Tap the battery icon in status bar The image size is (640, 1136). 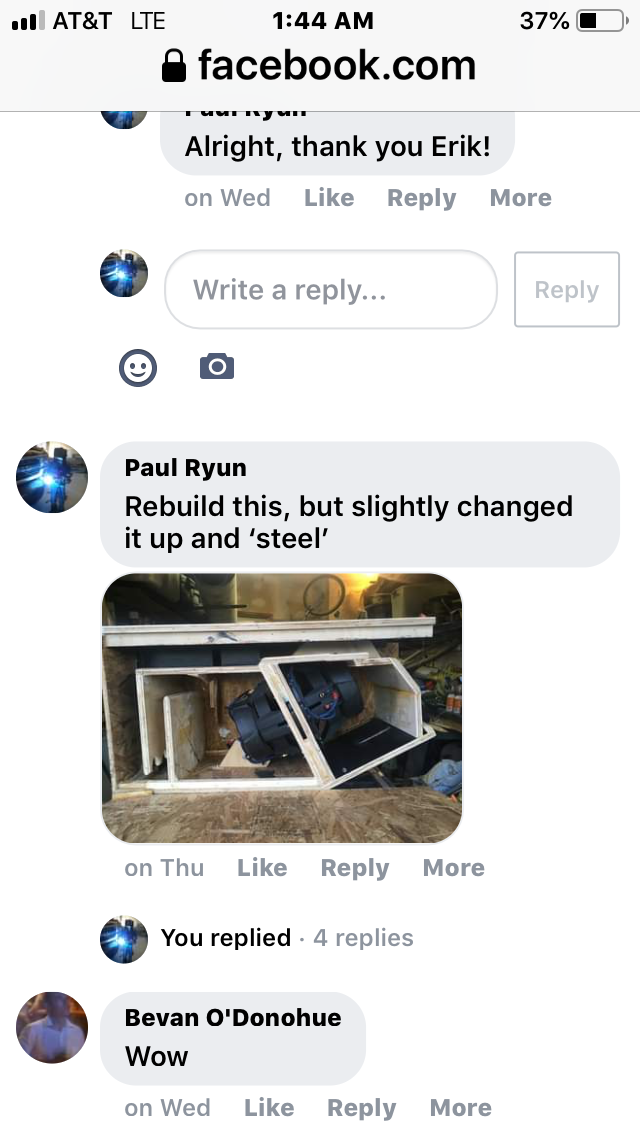point(602,20)
